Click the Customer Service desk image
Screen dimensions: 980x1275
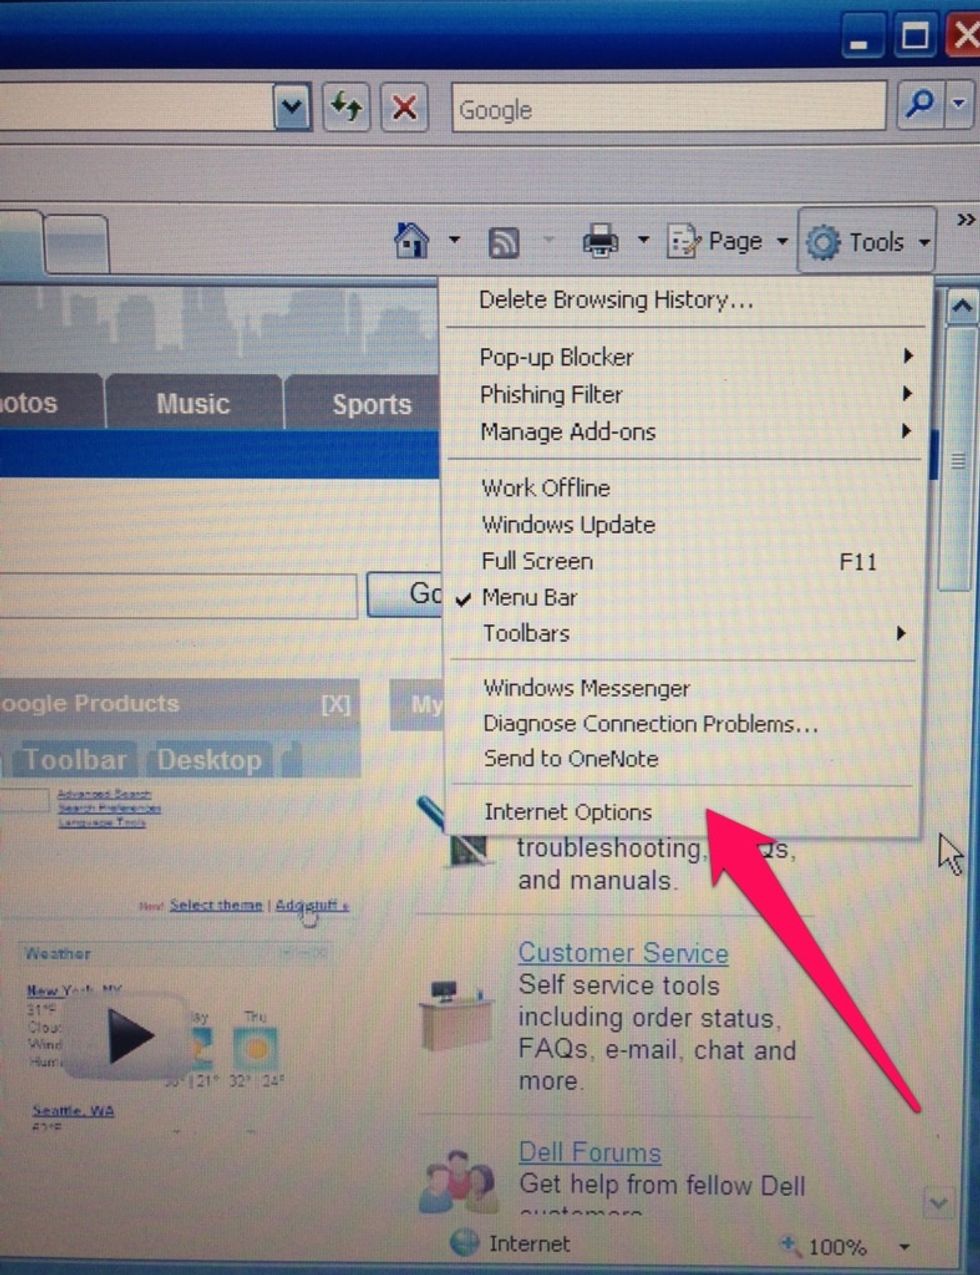click(x=455, y=1015)
